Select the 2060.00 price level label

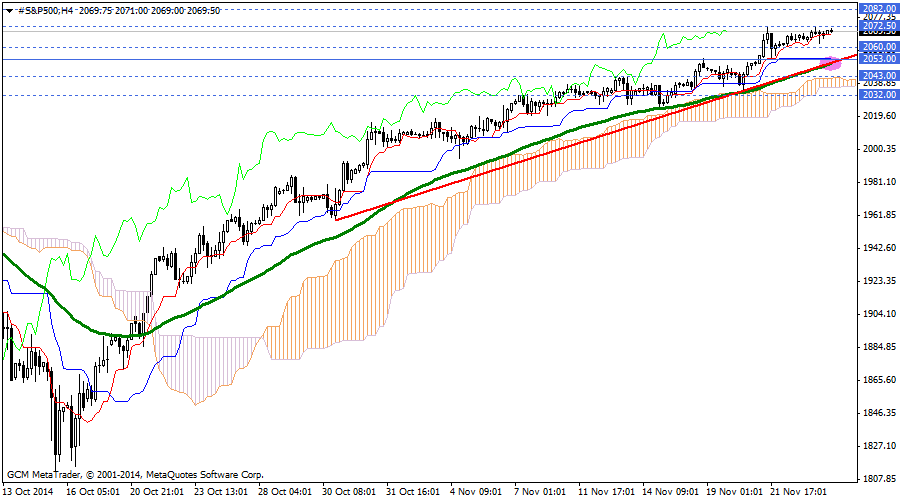[x=879, y=46]
